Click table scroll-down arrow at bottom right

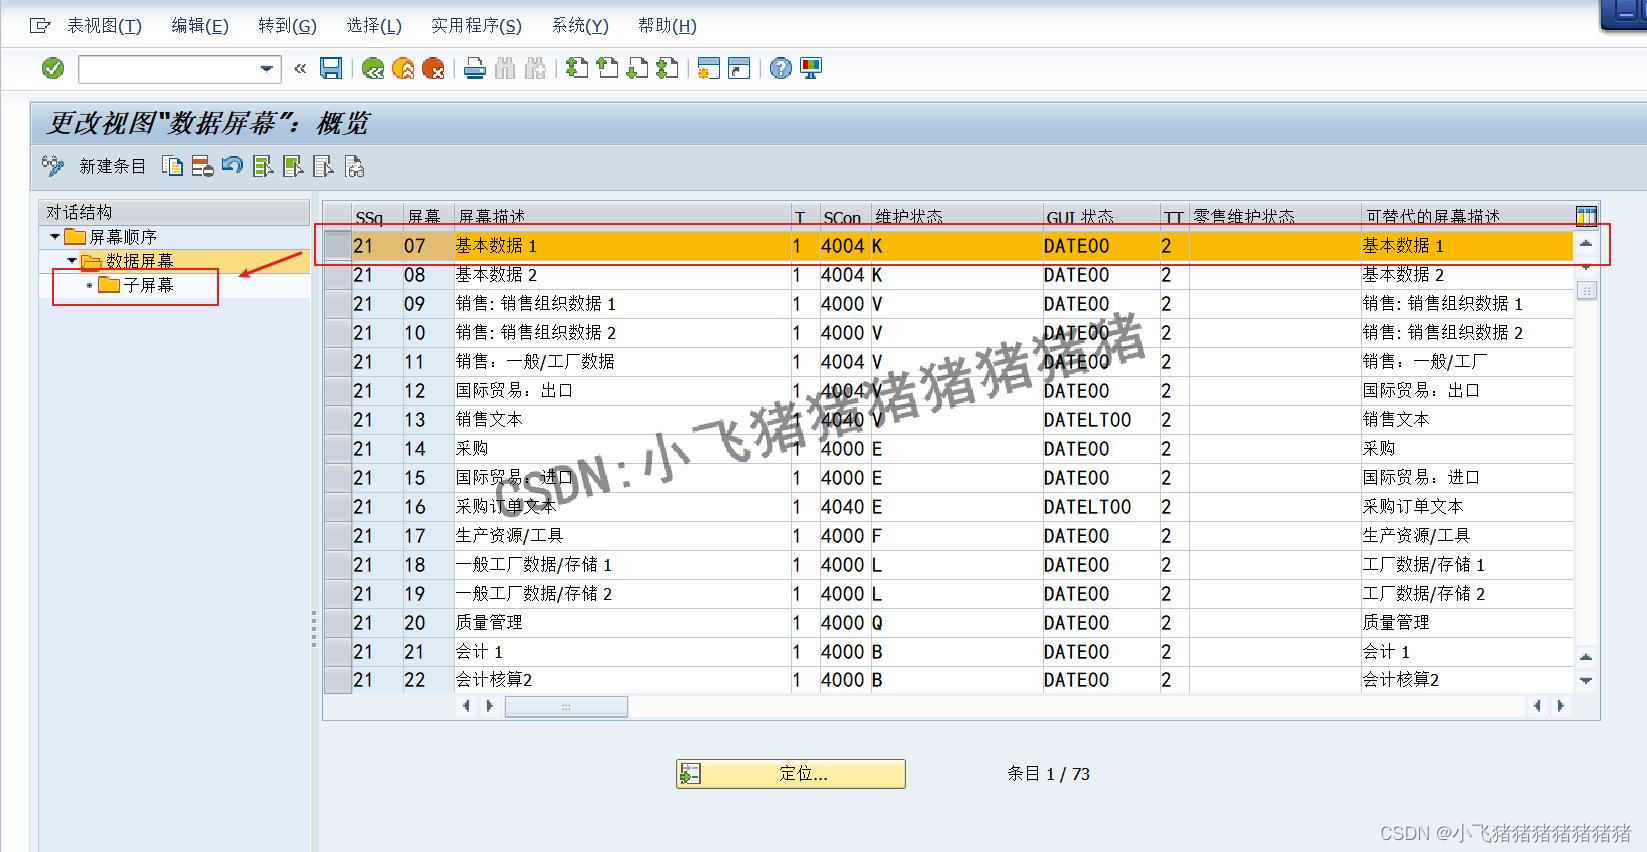[1586, 680]
